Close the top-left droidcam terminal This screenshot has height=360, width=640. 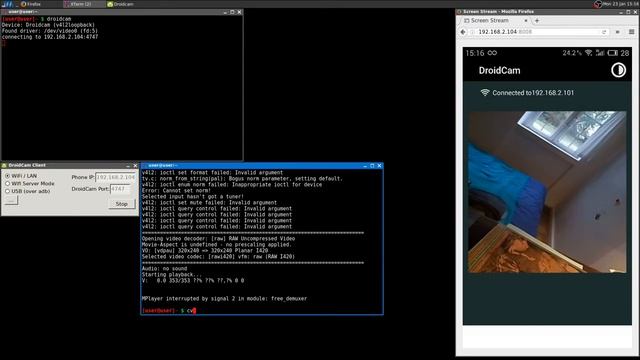click(x=239, y=12)
